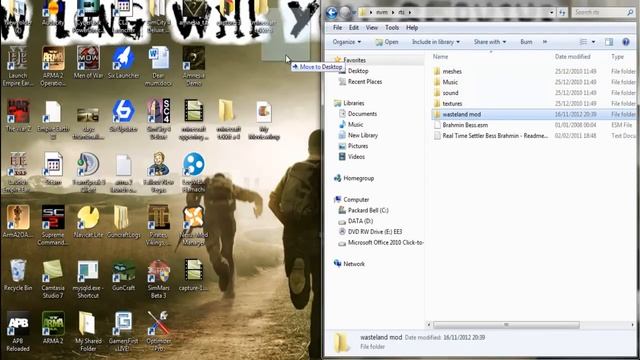Launch APB Reloaded desktop shortcut
The image size is (640, 360).
[x=18, y=331]
